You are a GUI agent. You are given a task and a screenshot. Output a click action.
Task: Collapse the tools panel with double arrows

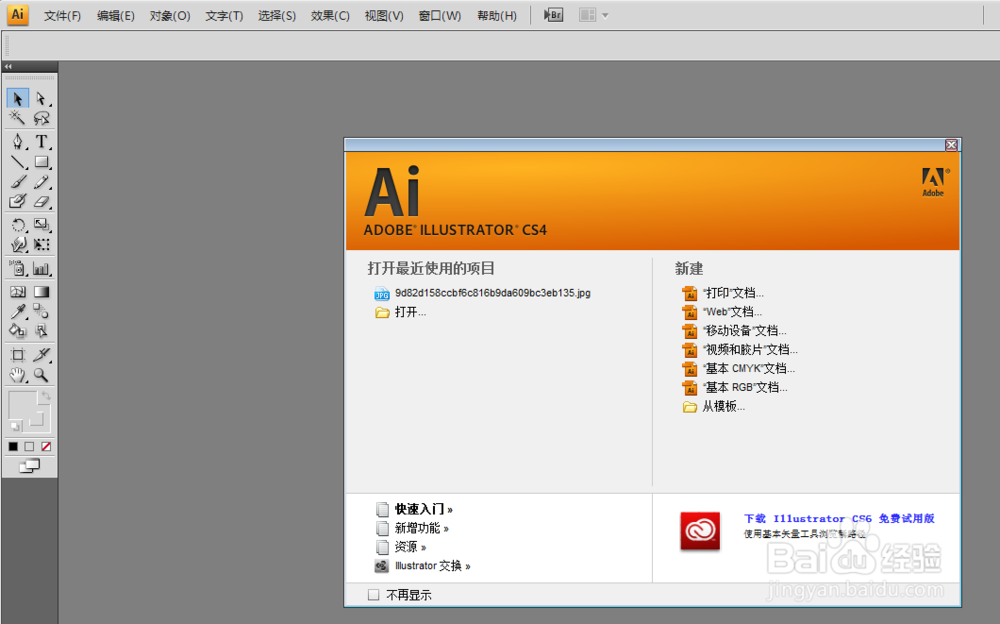[8, 66]
